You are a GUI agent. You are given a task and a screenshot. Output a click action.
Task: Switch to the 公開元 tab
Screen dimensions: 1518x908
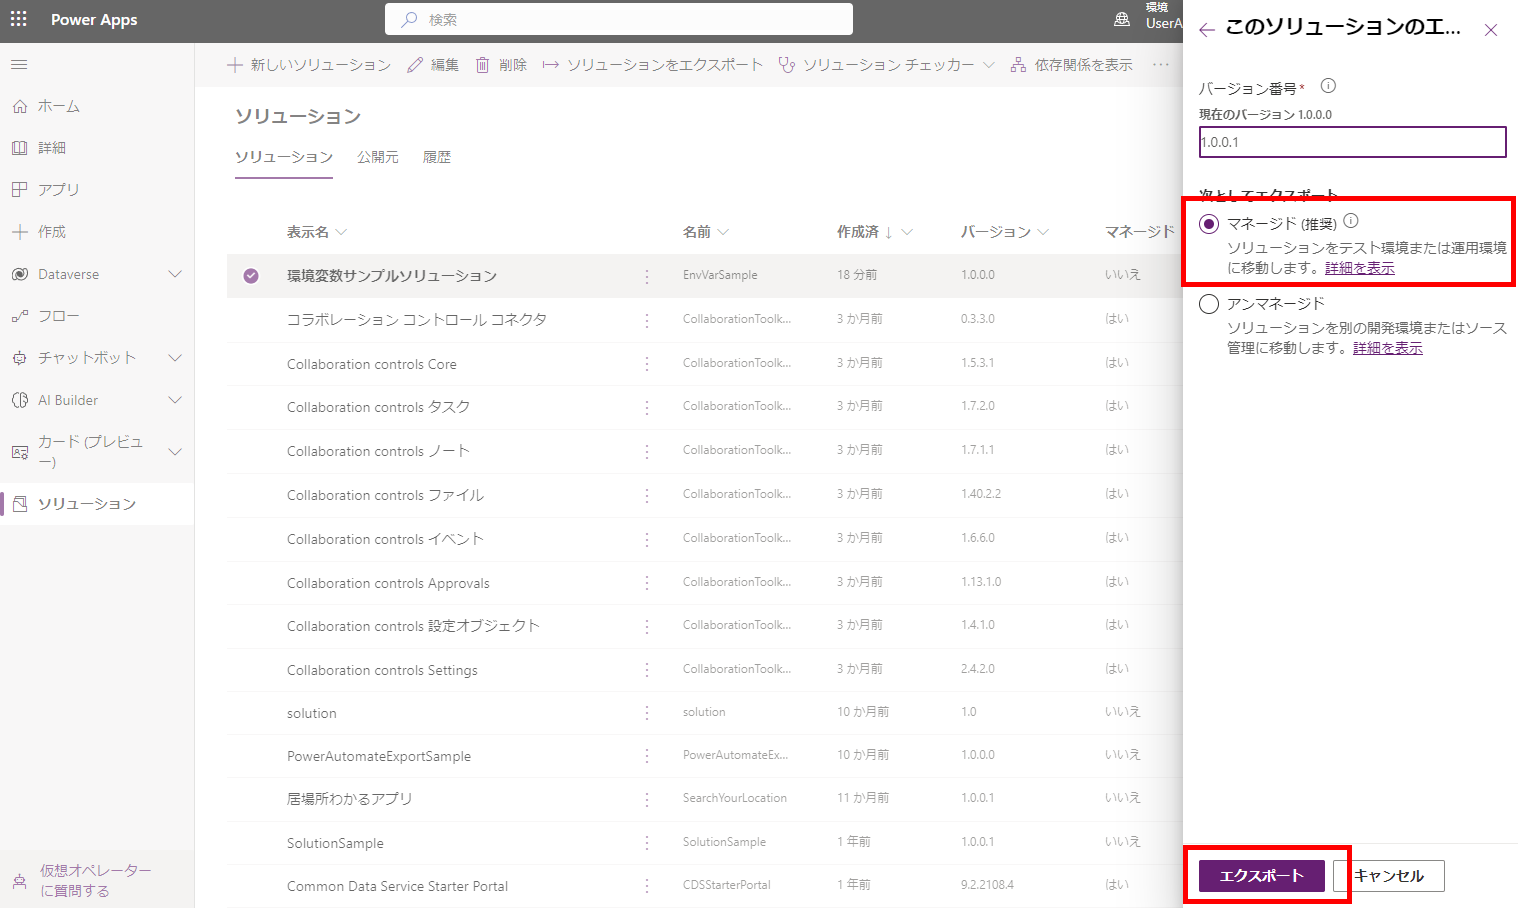[x=377, y=157]
